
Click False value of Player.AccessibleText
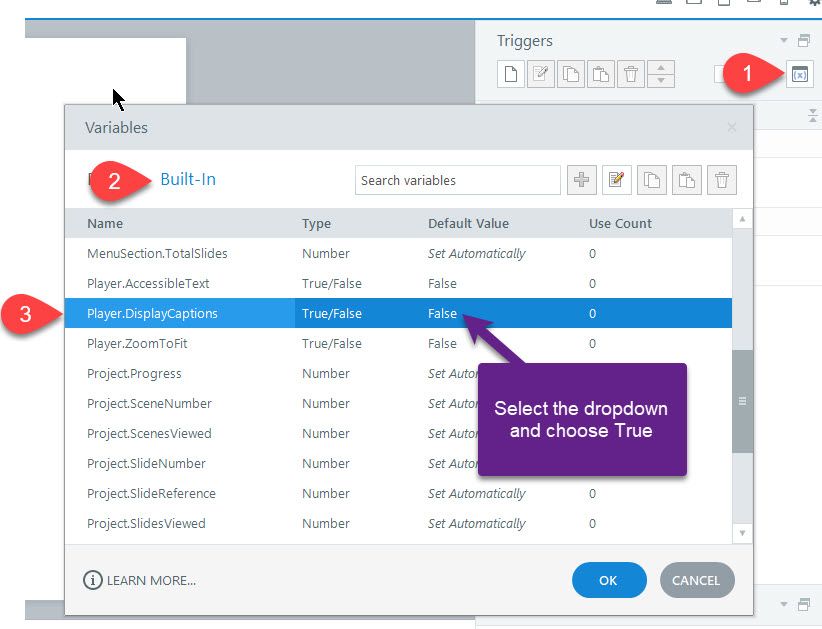(442, 284)
